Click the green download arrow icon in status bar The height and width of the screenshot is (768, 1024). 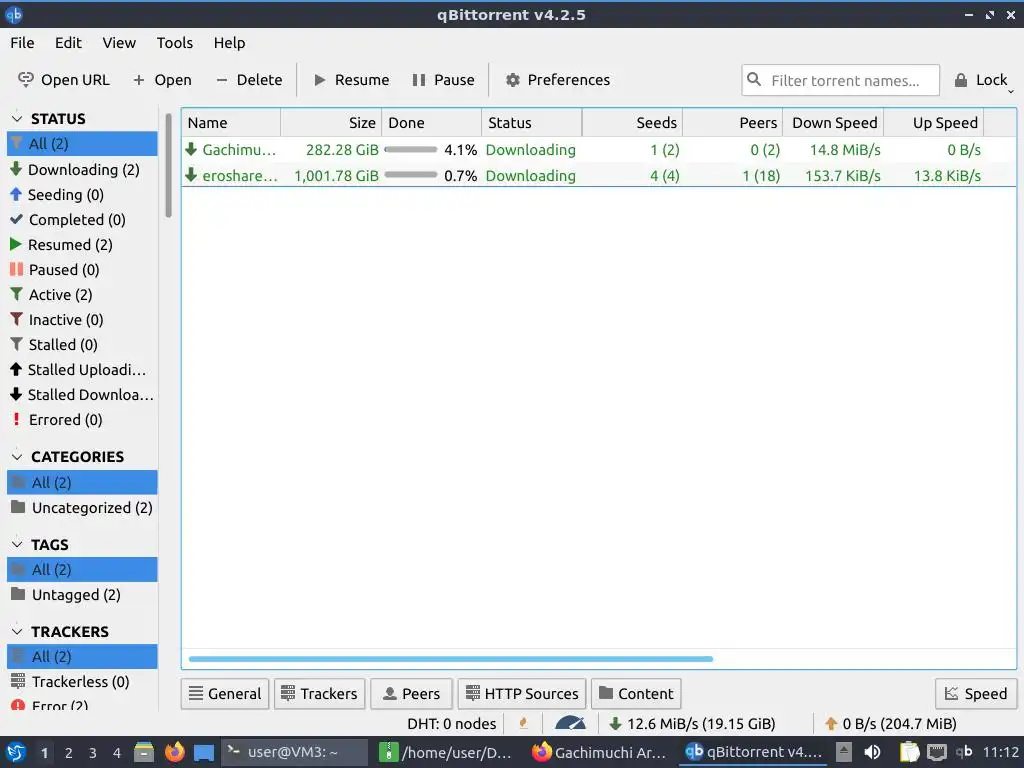click(615, 724)
